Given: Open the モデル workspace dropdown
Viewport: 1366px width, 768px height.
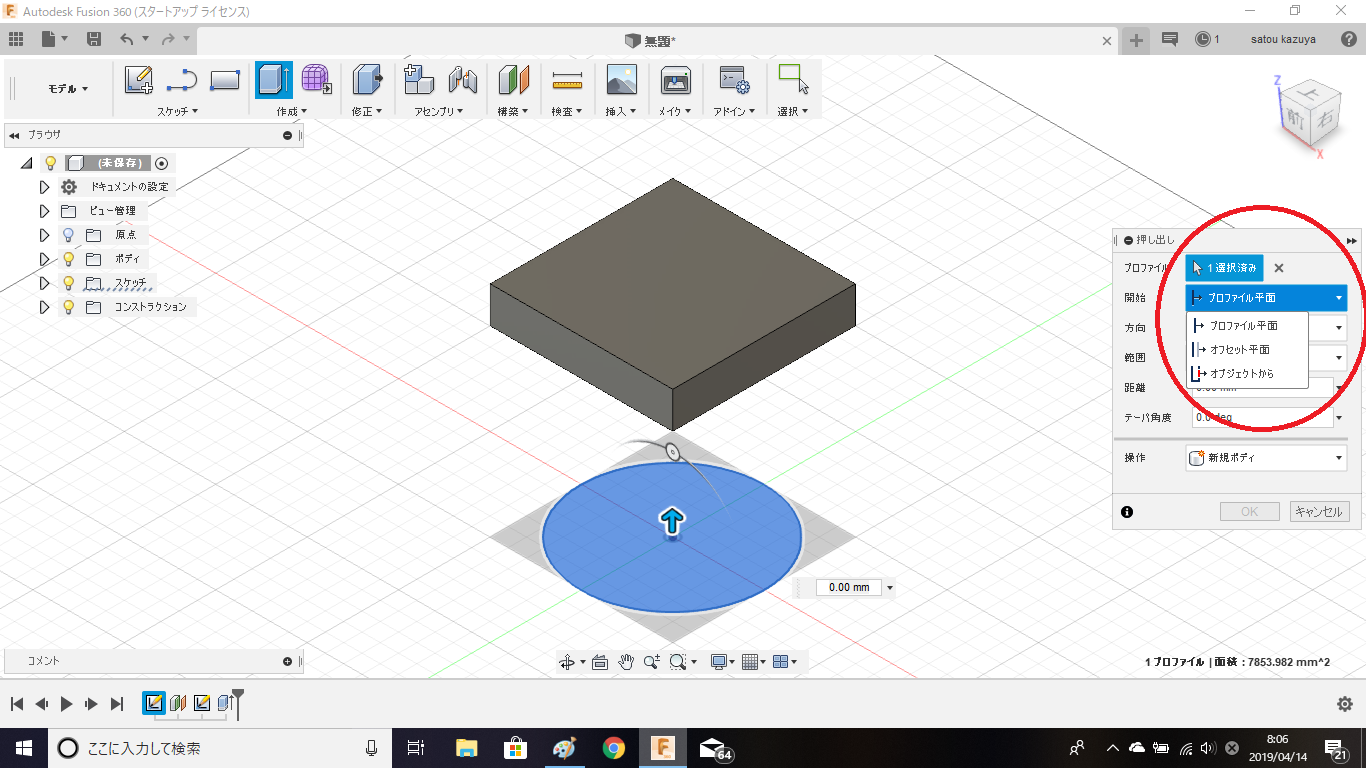Looking at the screenshot, I should [68, 89].
